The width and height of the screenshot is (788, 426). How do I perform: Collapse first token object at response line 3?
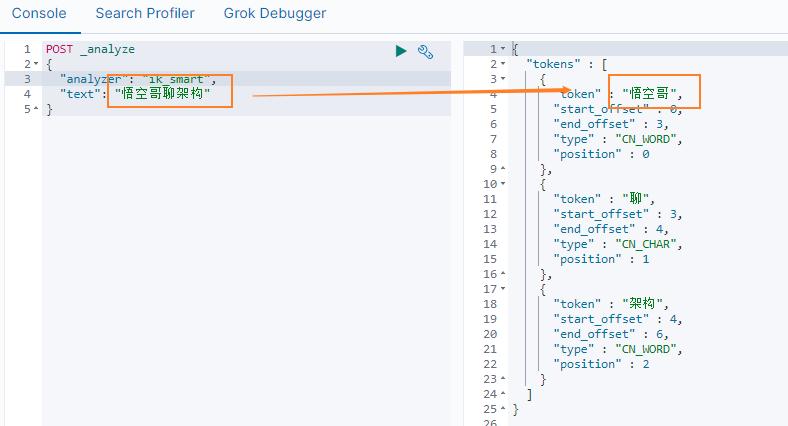coord(503,79)
